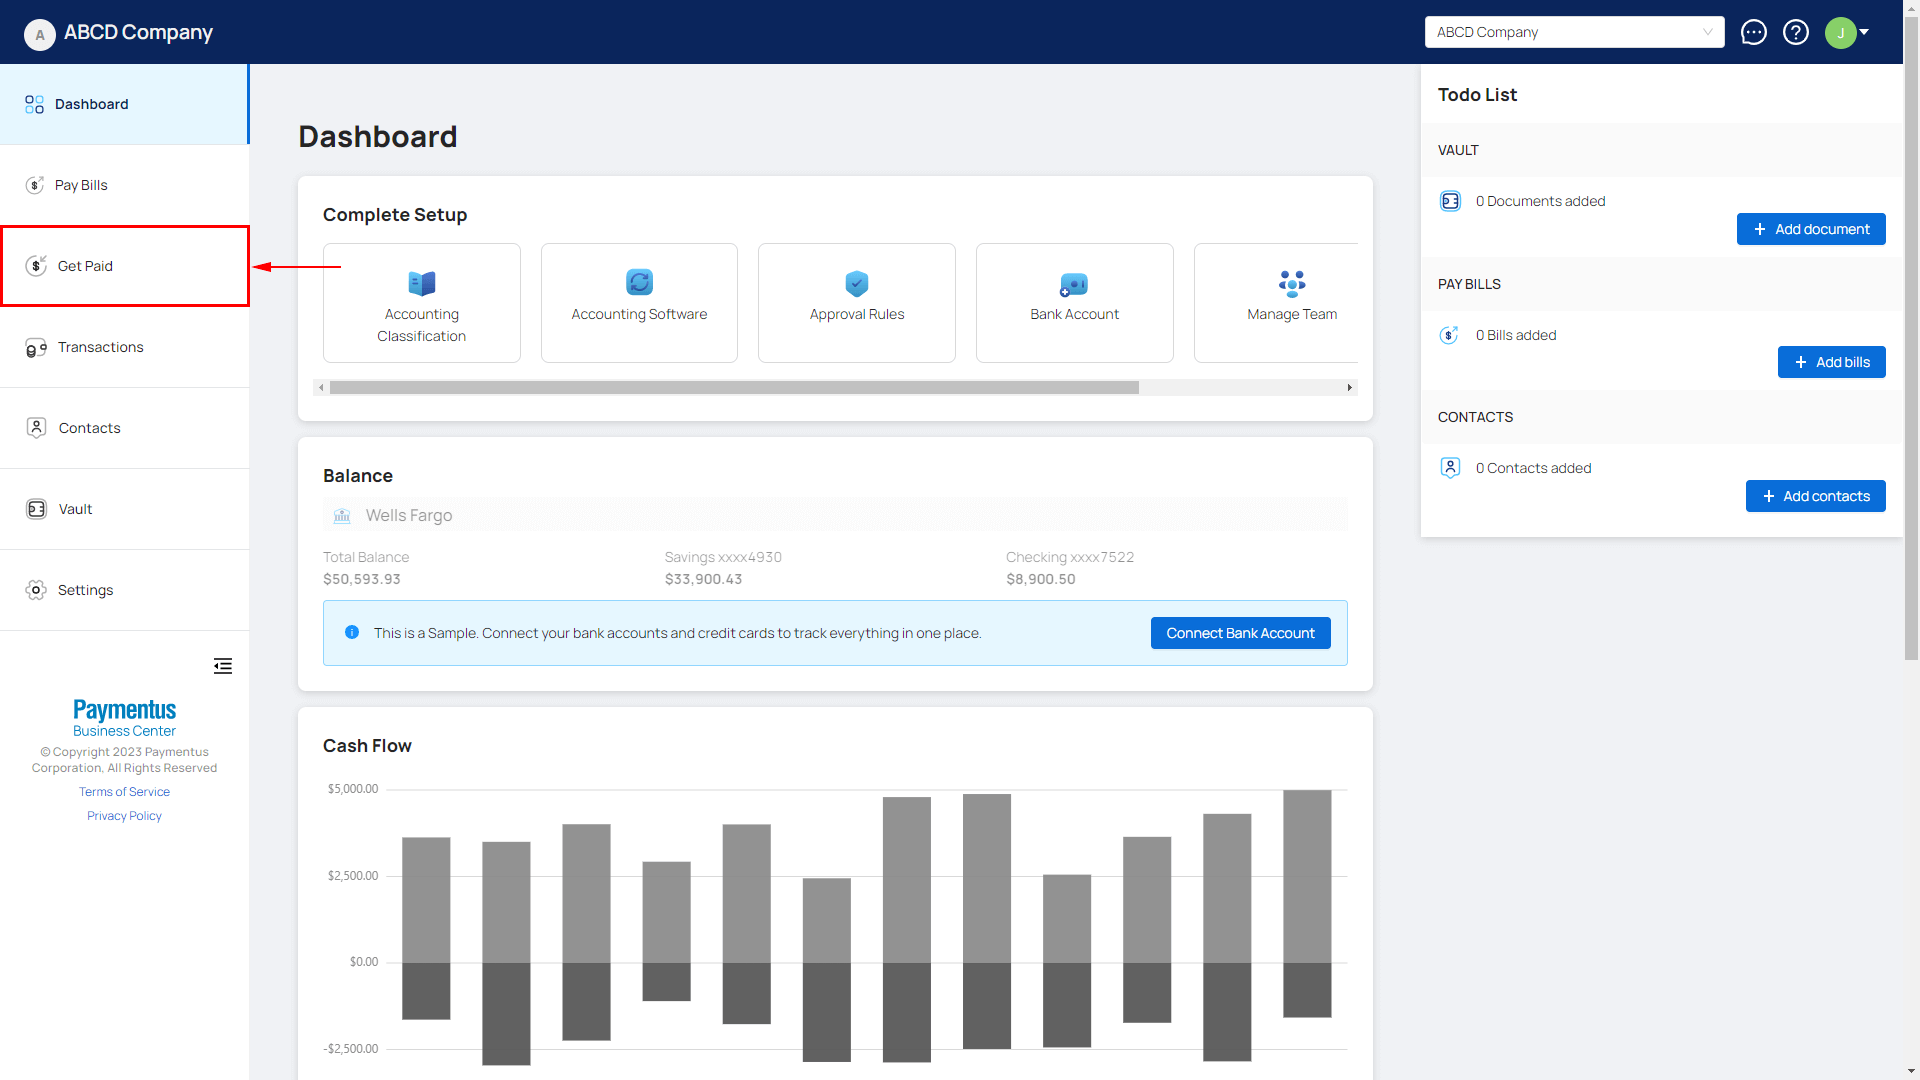Screen dimensions: 1920x1080
Task: Open the Terms of Service link
Action: [x=124, y=792]
